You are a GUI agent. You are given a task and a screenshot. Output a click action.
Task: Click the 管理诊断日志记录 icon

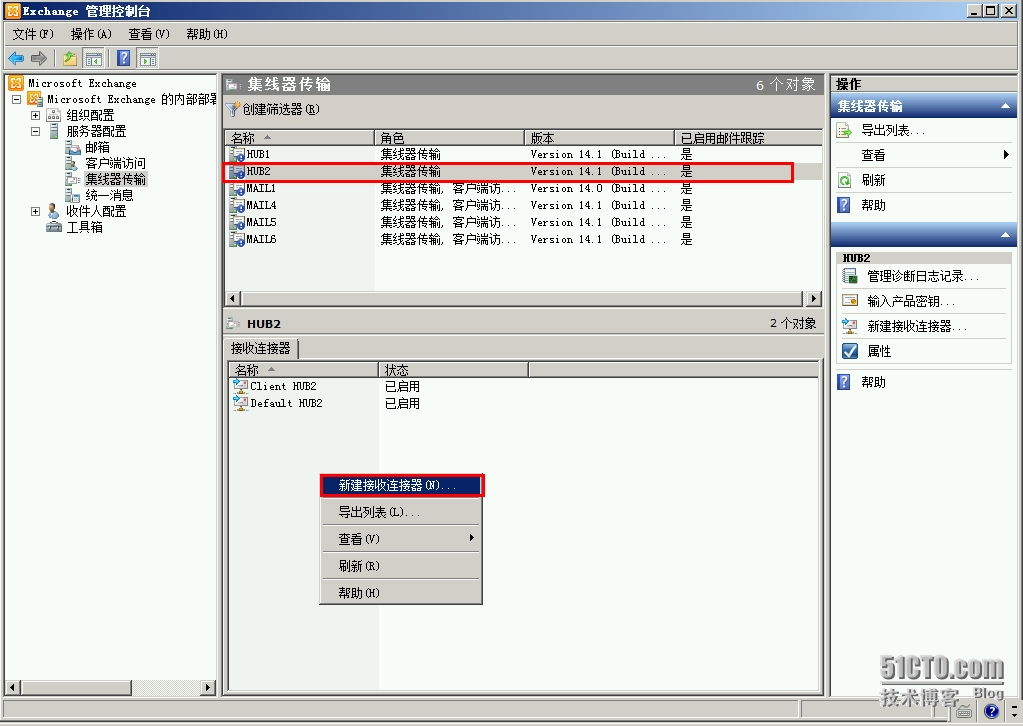click(849, 277)
